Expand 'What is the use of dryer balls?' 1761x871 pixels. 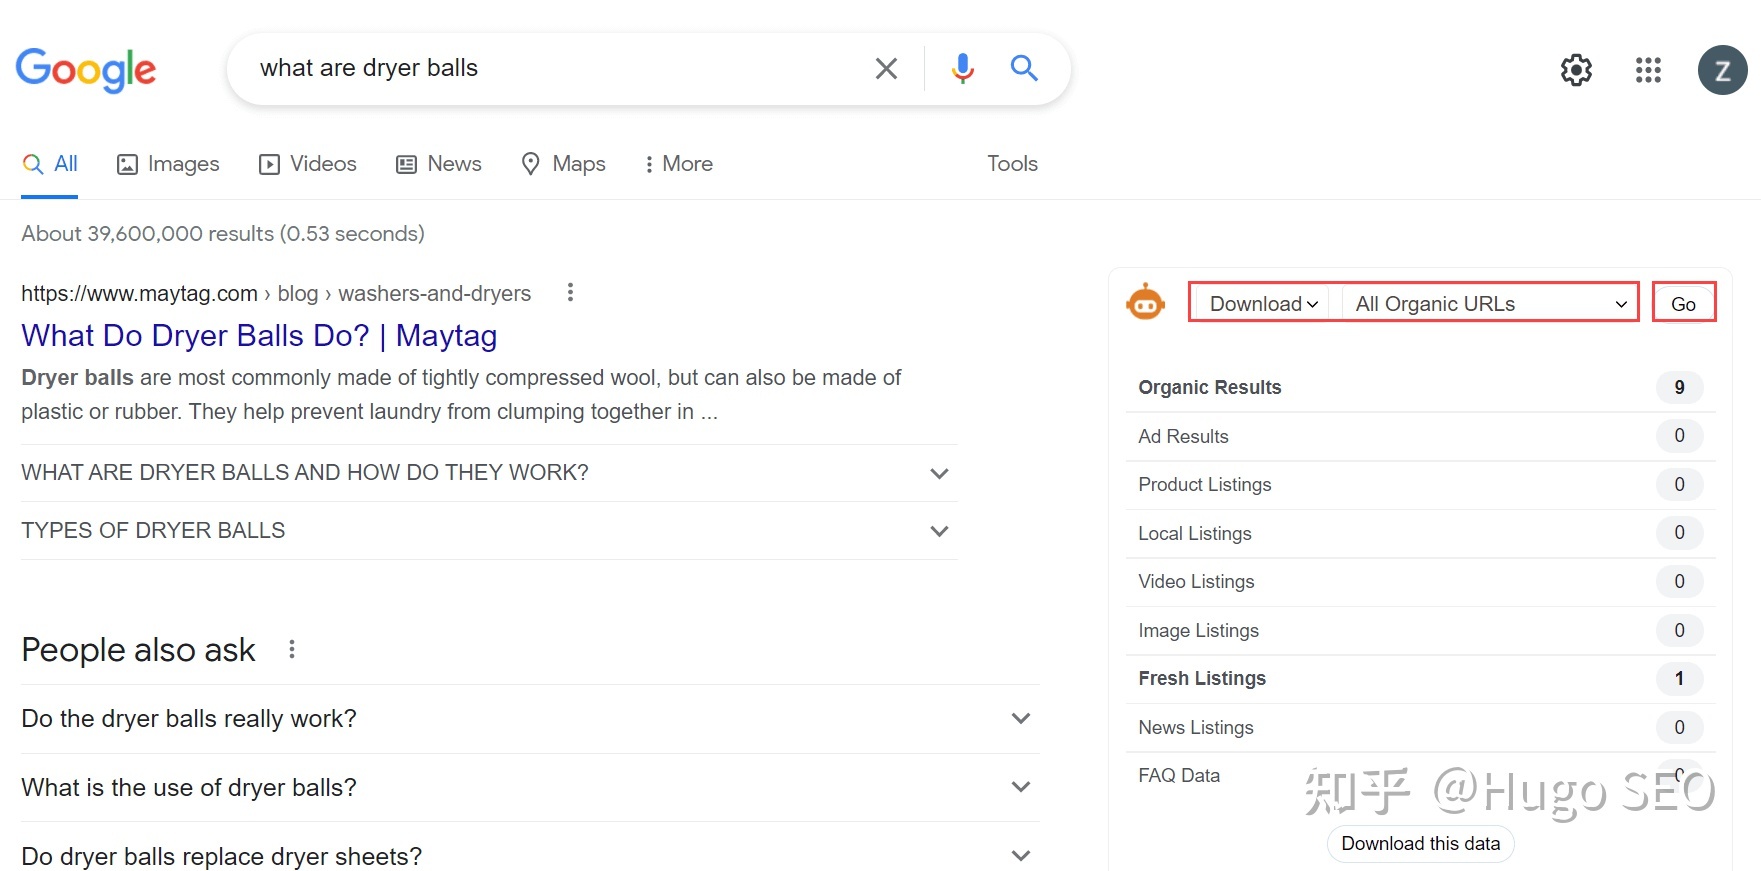pos(1020,787)
